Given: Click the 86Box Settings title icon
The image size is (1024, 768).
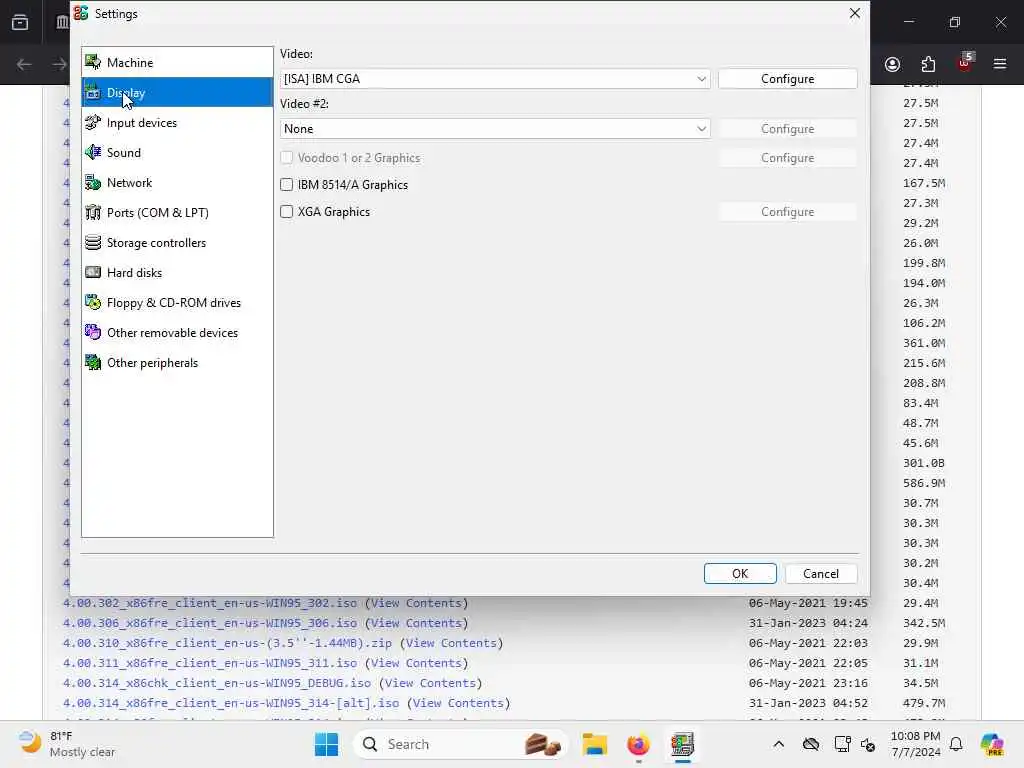Looking at the screenshot, I should click(x=81, y=13).
